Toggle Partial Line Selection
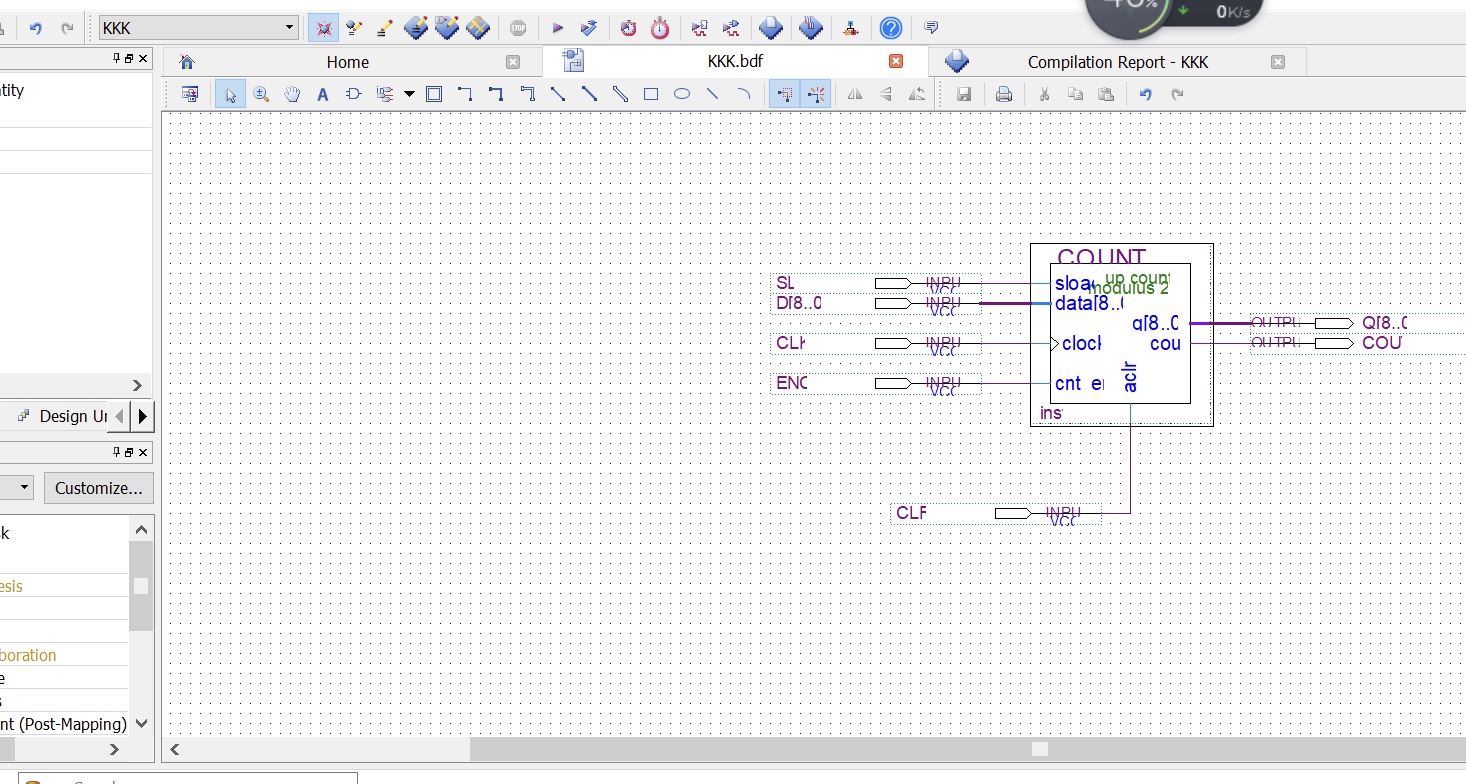Image resolution: width=1466 pixels, height=784 pixels. coord(784,94)
